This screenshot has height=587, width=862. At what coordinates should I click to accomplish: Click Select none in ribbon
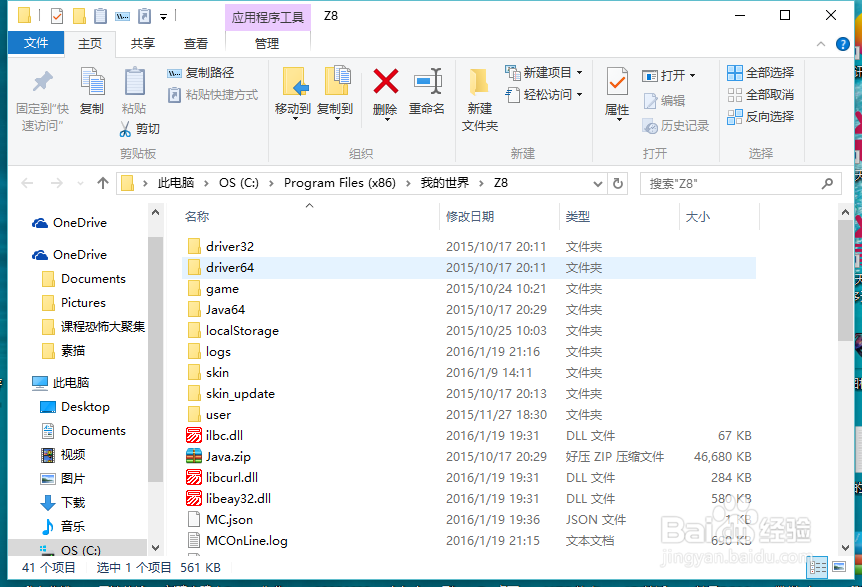[760, 95]
